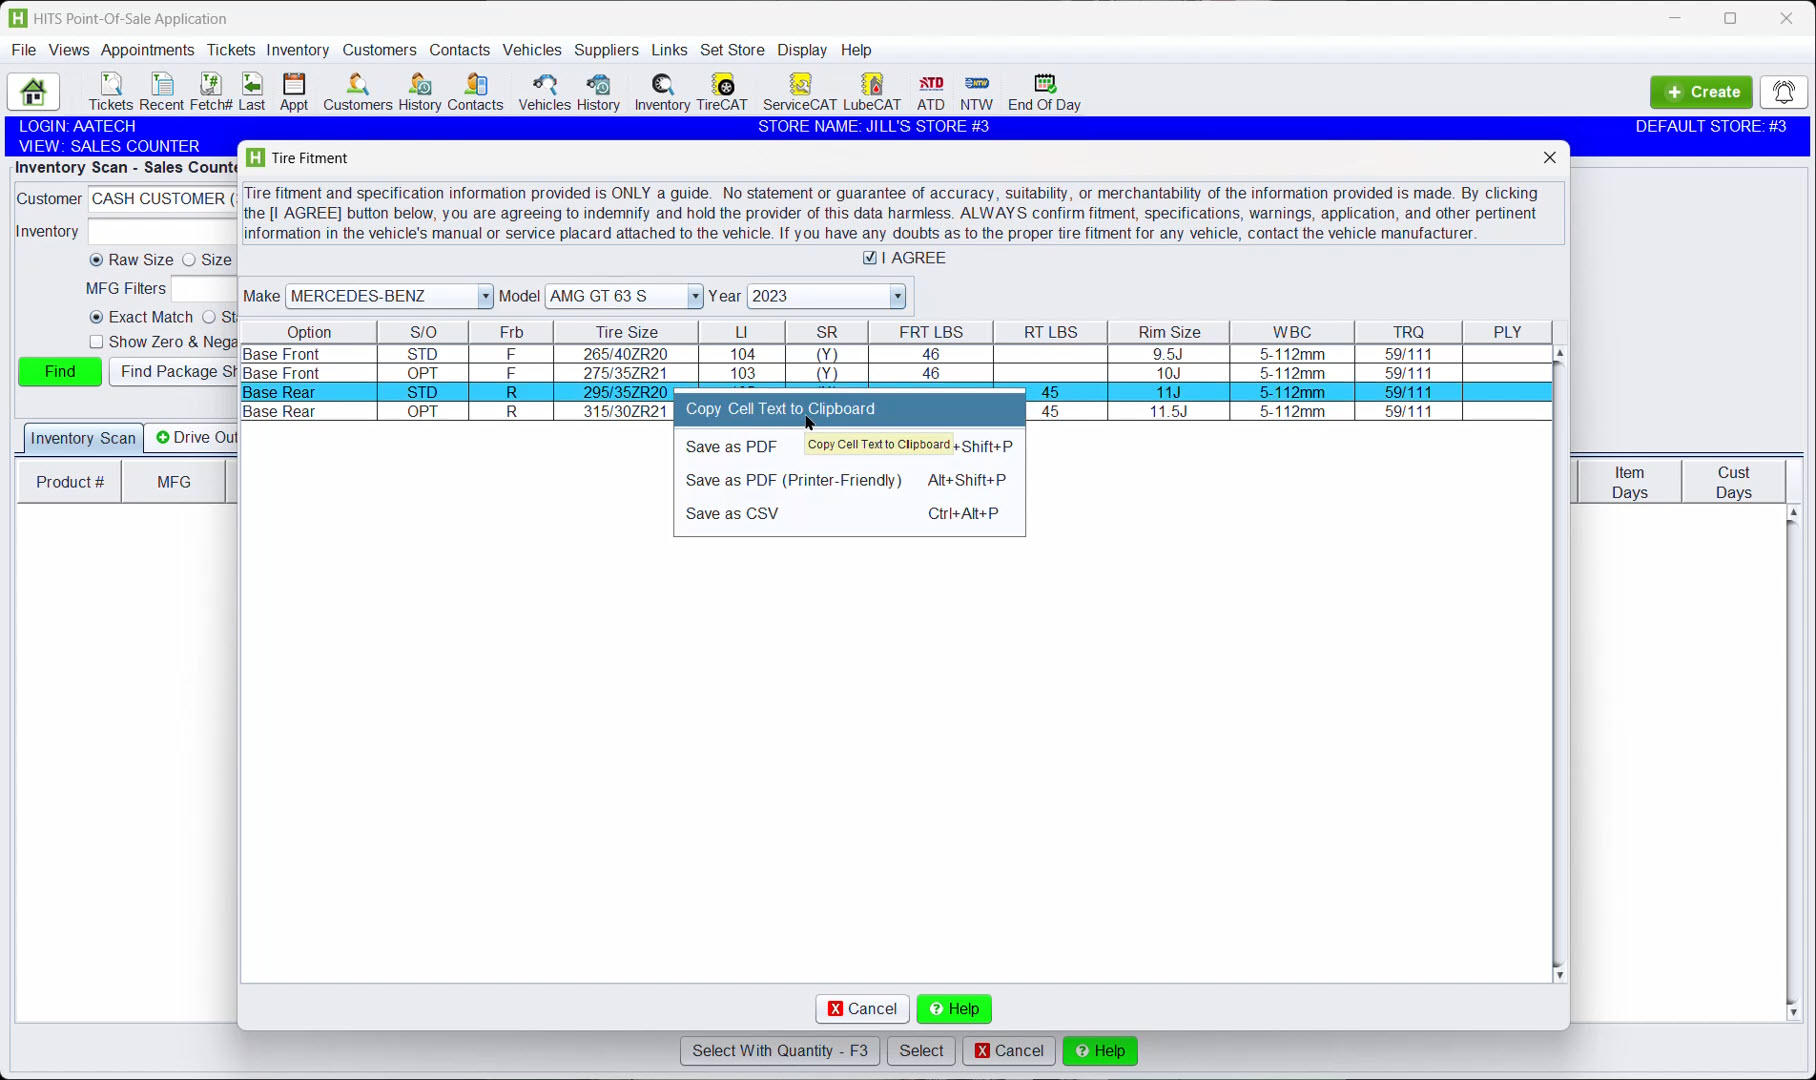Uncheck the I AGREE checkbox
1816x1080 pixels.
[870, 258]
